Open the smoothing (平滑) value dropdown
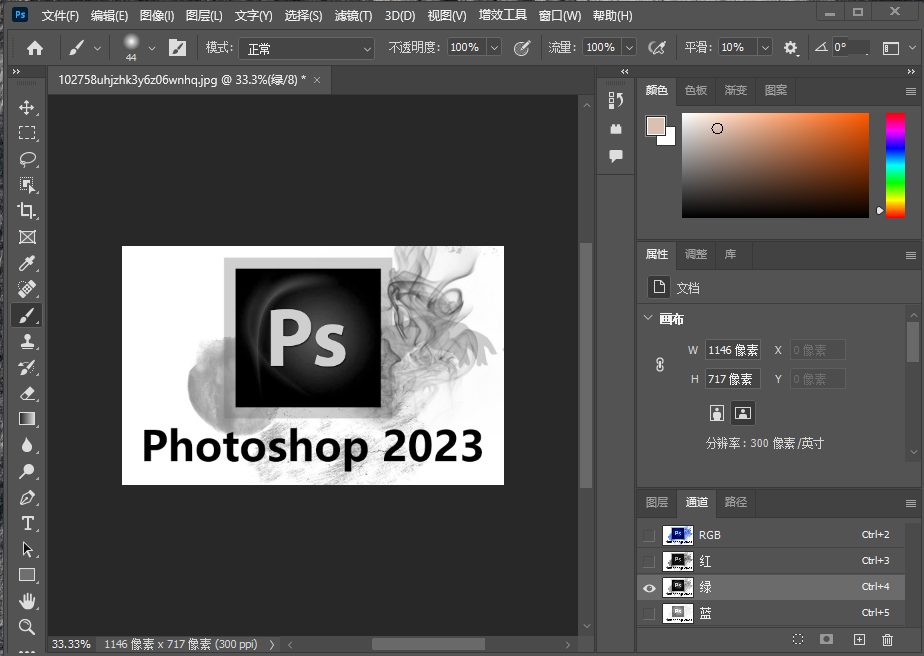This screenshot has width=924, height=656. [765, 47]
